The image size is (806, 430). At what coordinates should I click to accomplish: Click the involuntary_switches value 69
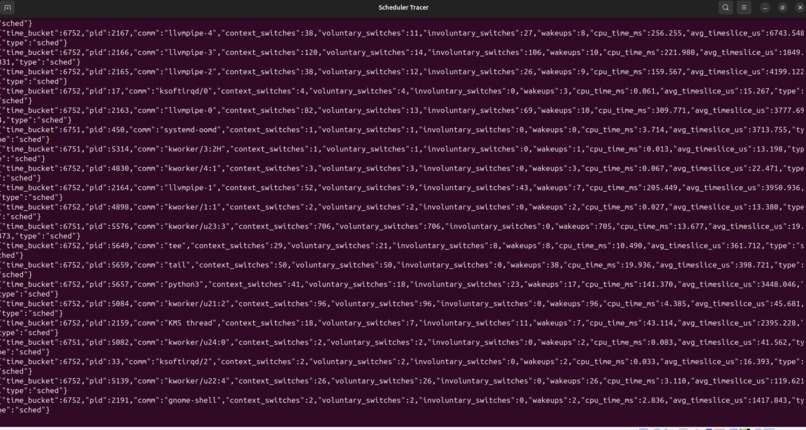click(x=528, y=110)
